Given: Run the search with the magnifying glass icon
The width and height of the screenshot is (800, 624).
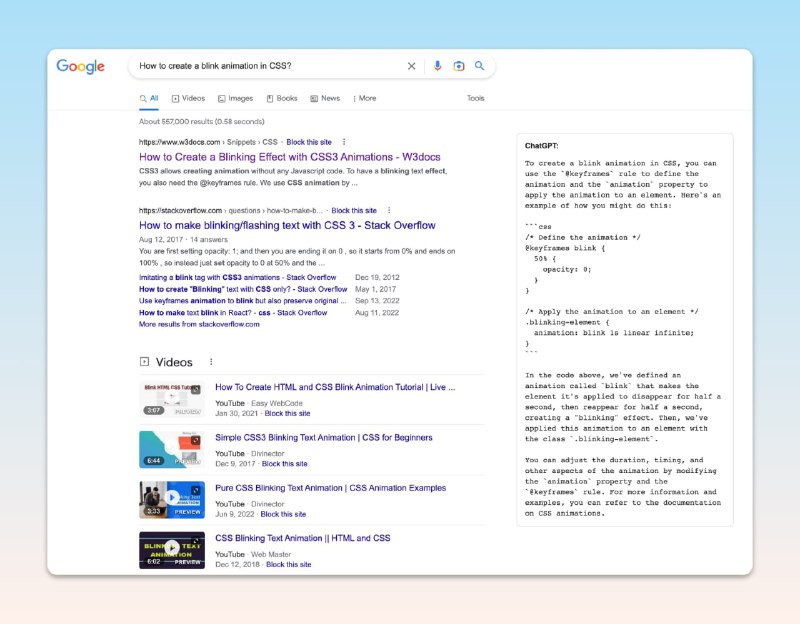Looking at the screenshot, I should click(480, 65).
